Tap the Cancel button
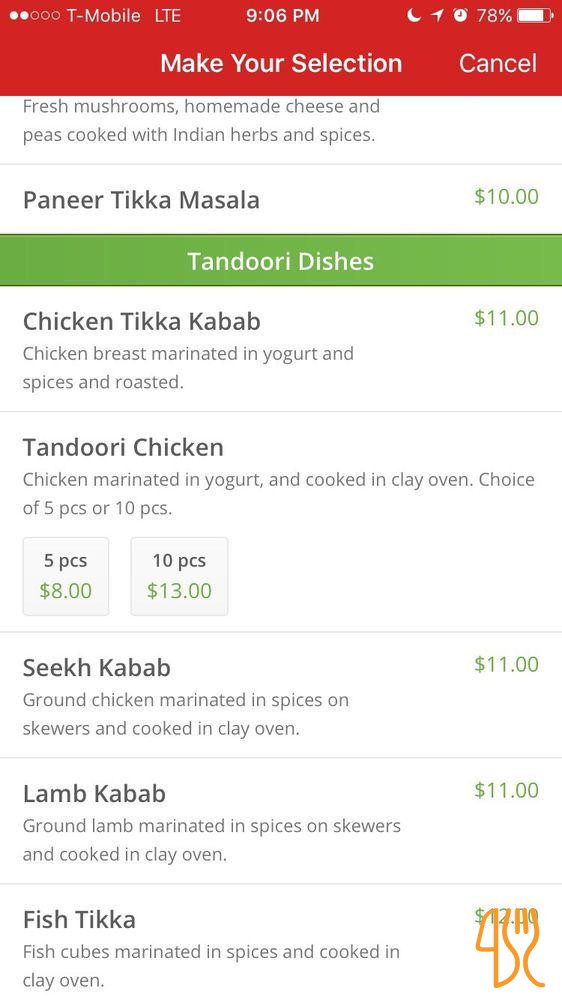The width and height of the screenshot is (562, 1000). 498,63
